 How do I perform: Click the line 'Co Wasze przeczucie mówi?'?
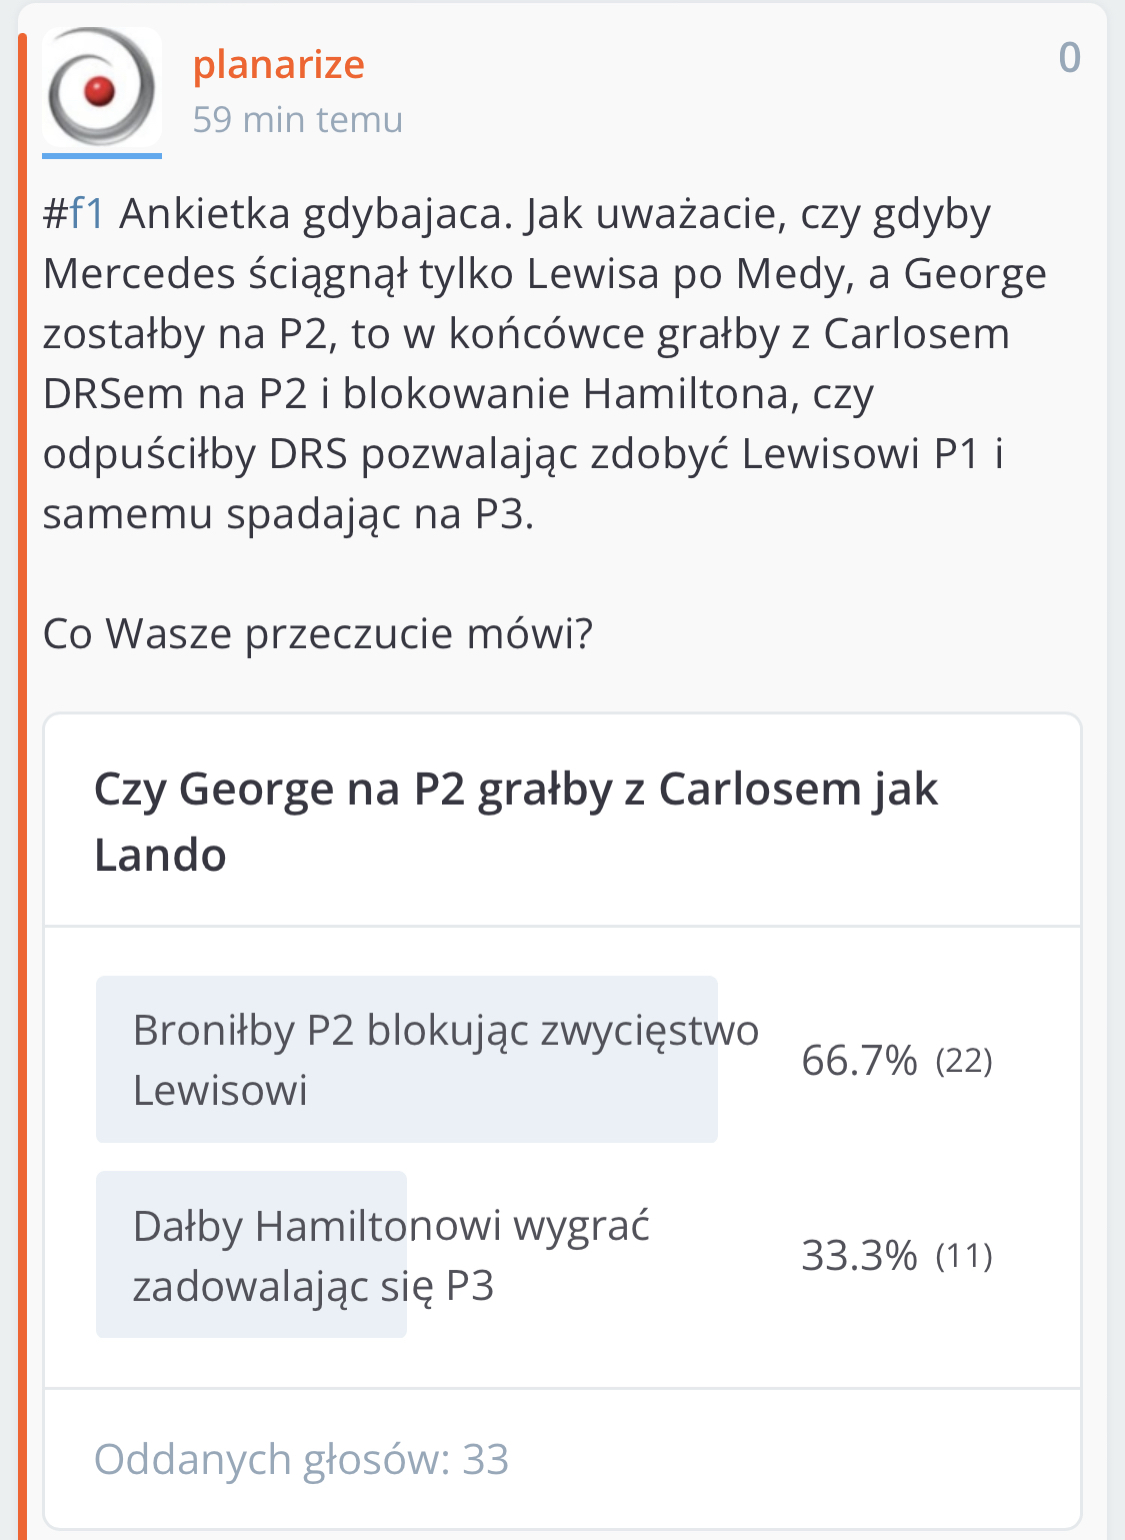click(x=318, y=634)
